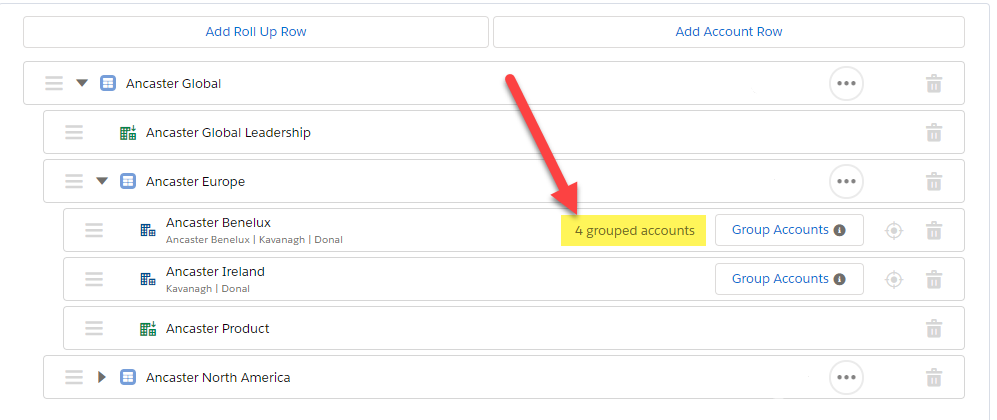Open more options for Ancaster Europe
997x420 pixels.
tap(846, 181)
